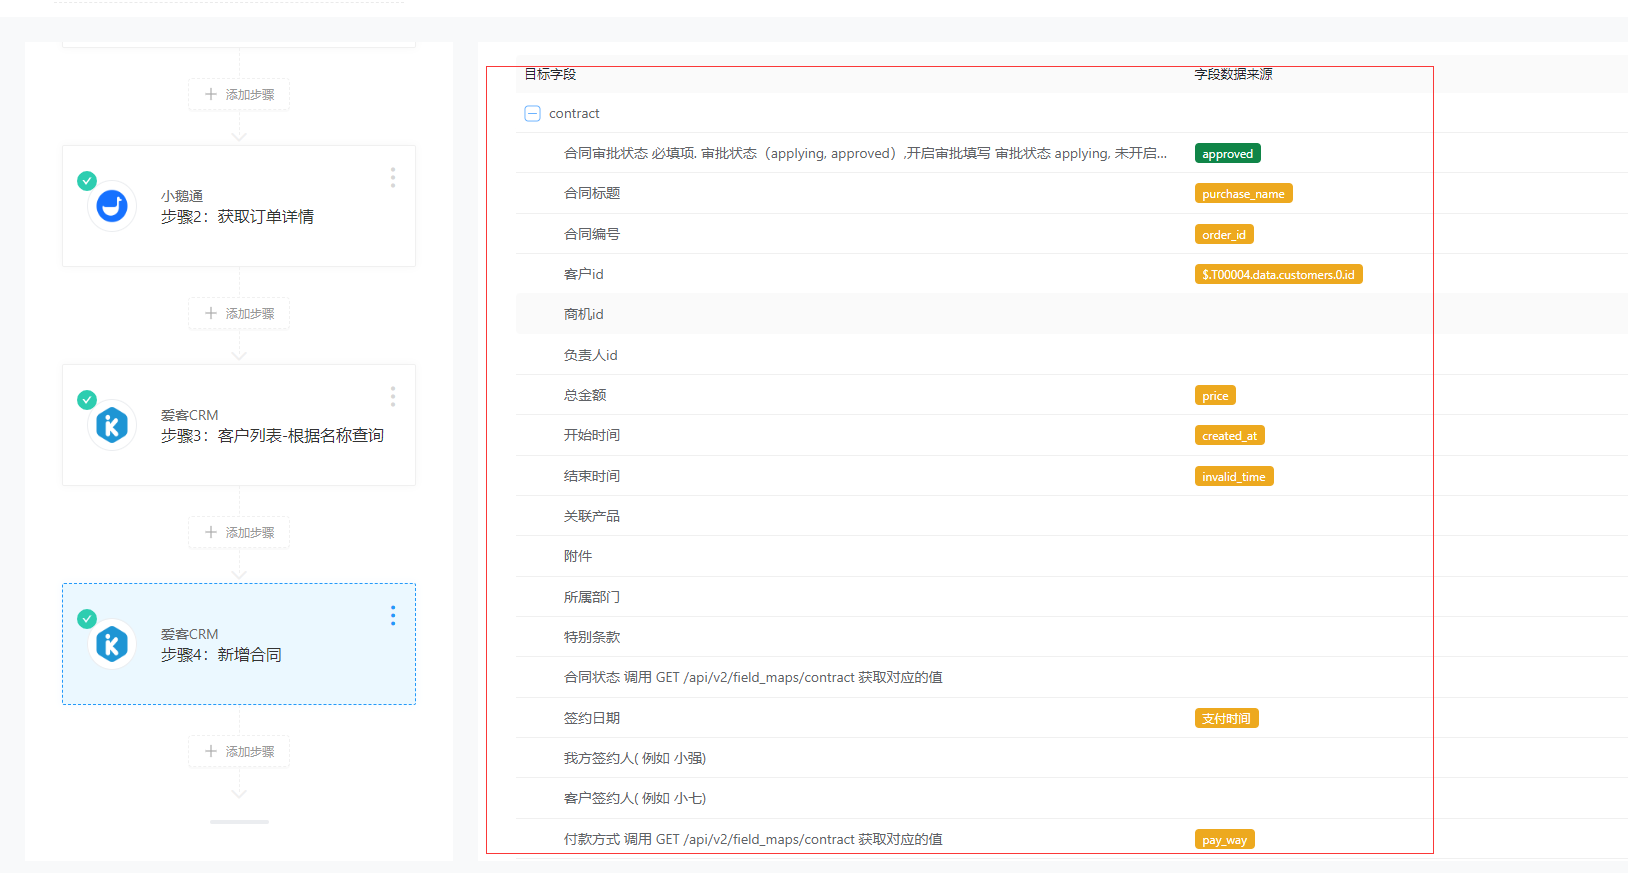The height and width of the screenshot is (873, 1628).
Task: Click 添加步骤 button below step 4
Action: click(239, 751)
